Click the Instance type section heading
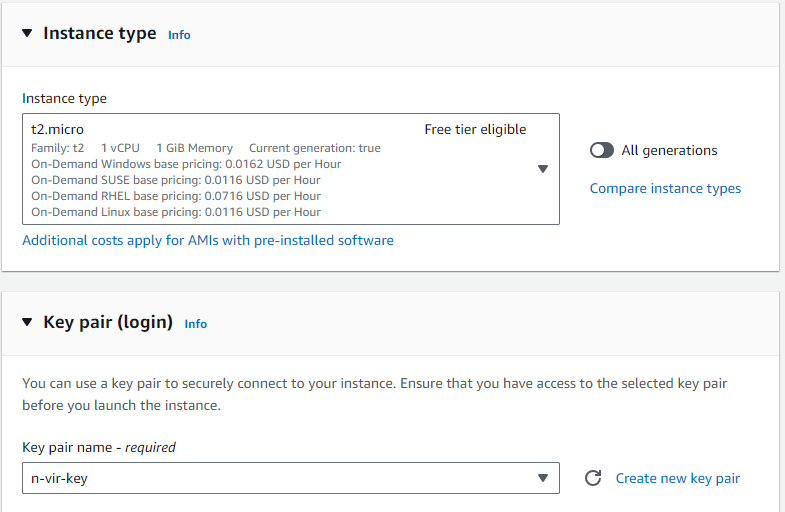This screenshot has width=785, height=512. (x=100, y=33)
